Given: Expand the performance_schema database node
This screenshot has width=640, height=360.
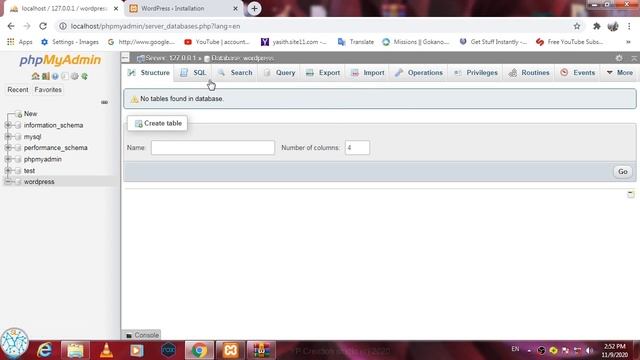Looking at the screenshot, I should 8,148.
